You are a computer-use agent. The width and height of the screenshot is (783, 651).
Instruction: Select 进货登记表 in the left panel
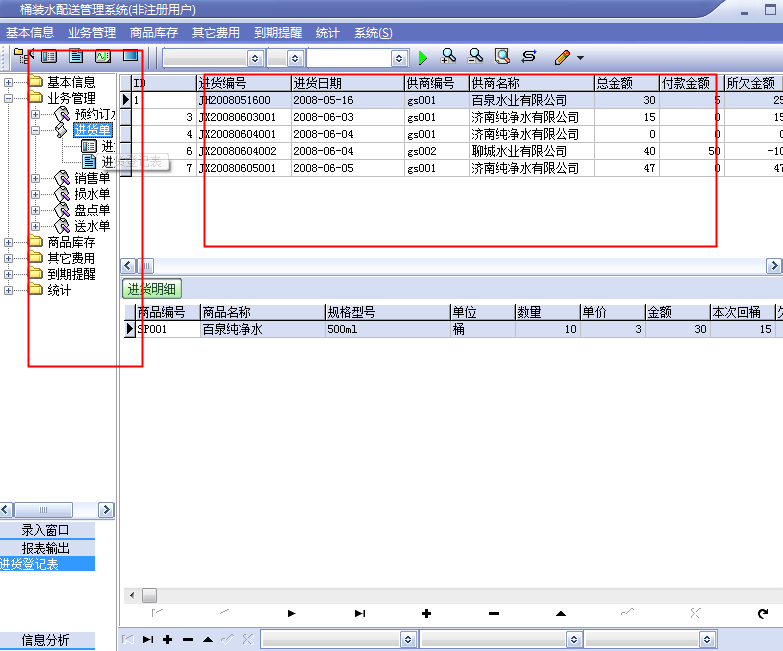tap(47, 564)
